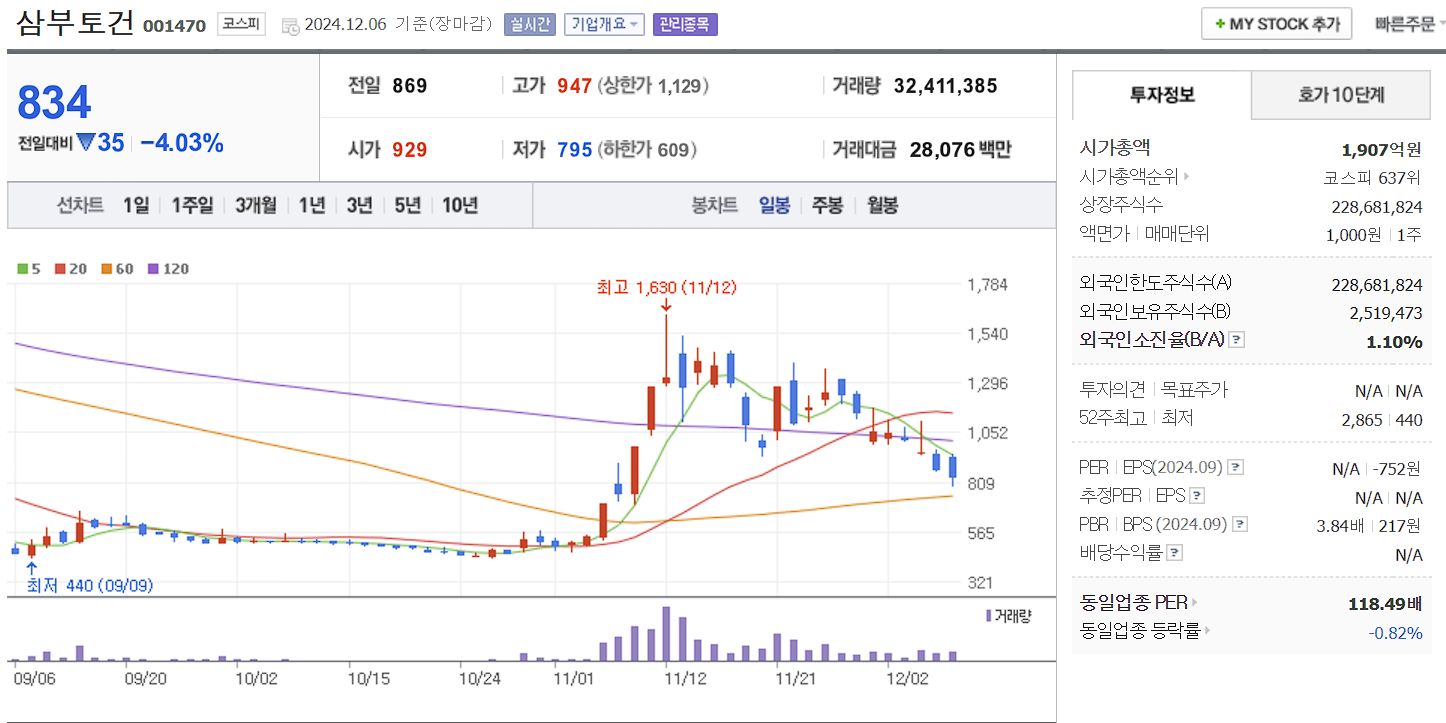The height and width of the screenshot is (723, 1446).
Task: Click the calendar icon beside 2024.12.06
Action: pos(290,27)
